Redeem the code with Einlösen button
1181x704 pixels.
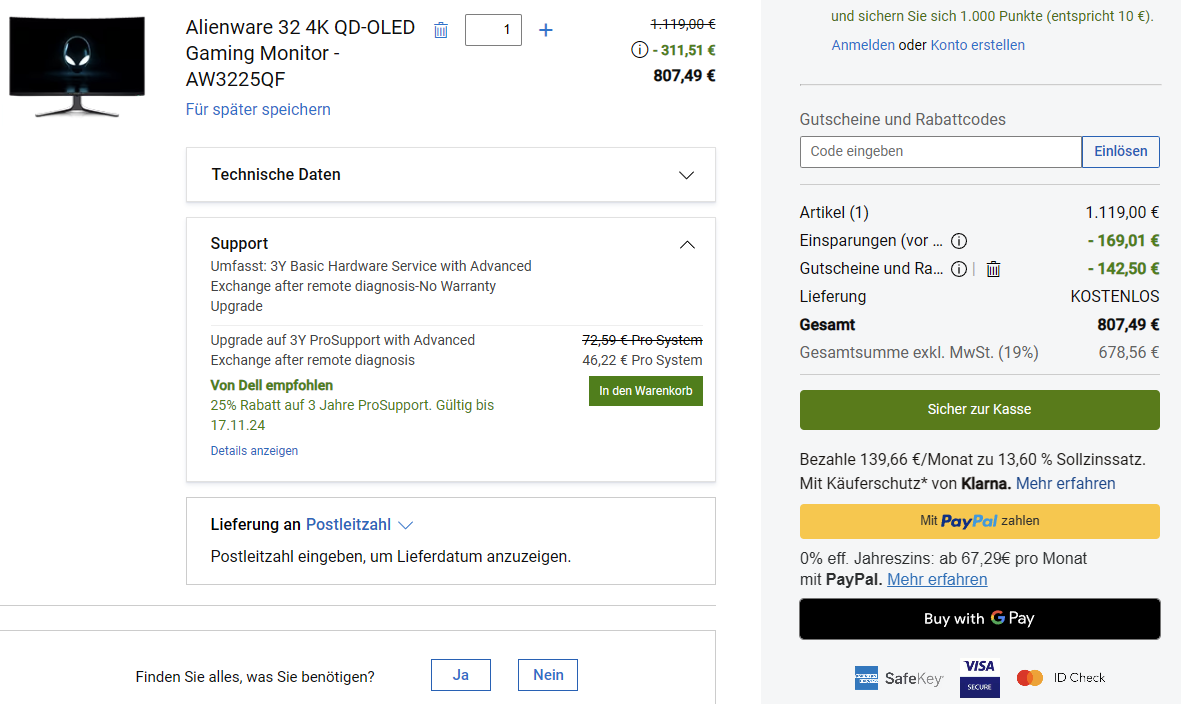coord(1121,151)
